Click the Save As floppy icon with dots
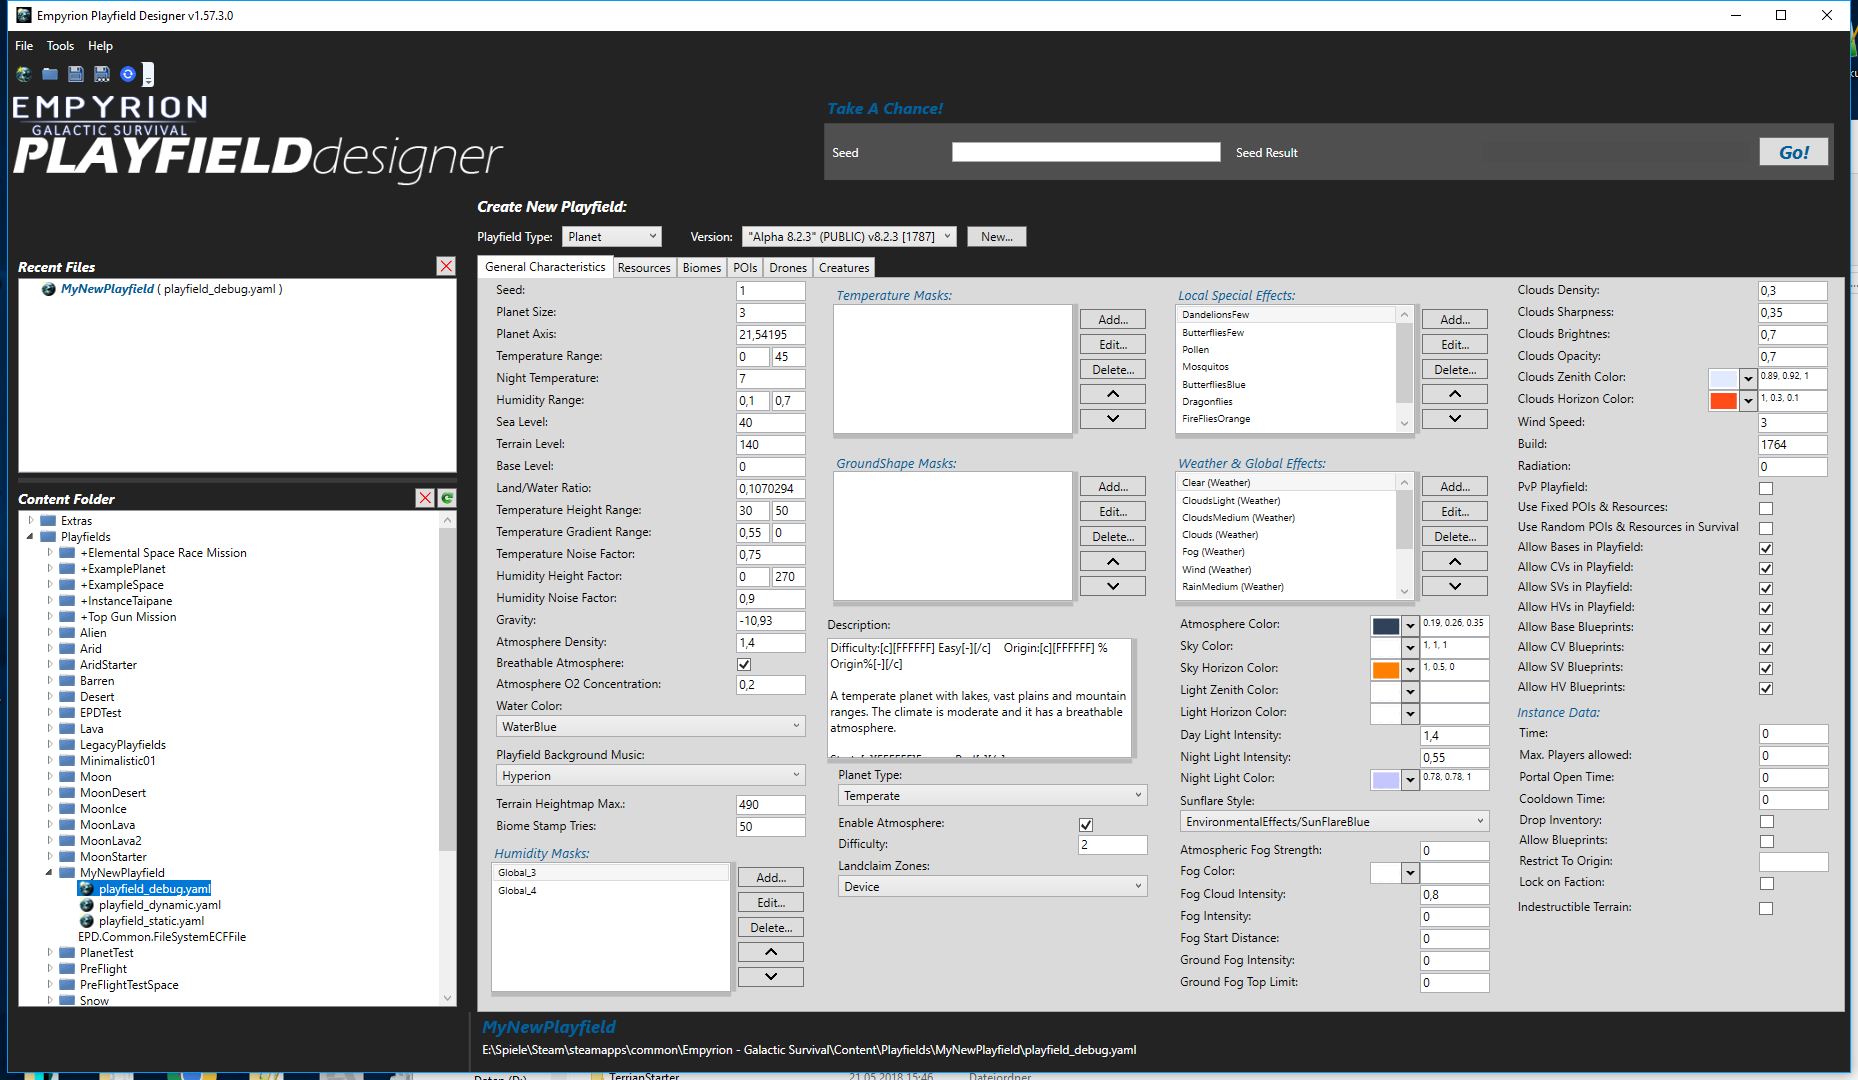The height and width of the screenshot is (1080, 1858). [102, 74]
